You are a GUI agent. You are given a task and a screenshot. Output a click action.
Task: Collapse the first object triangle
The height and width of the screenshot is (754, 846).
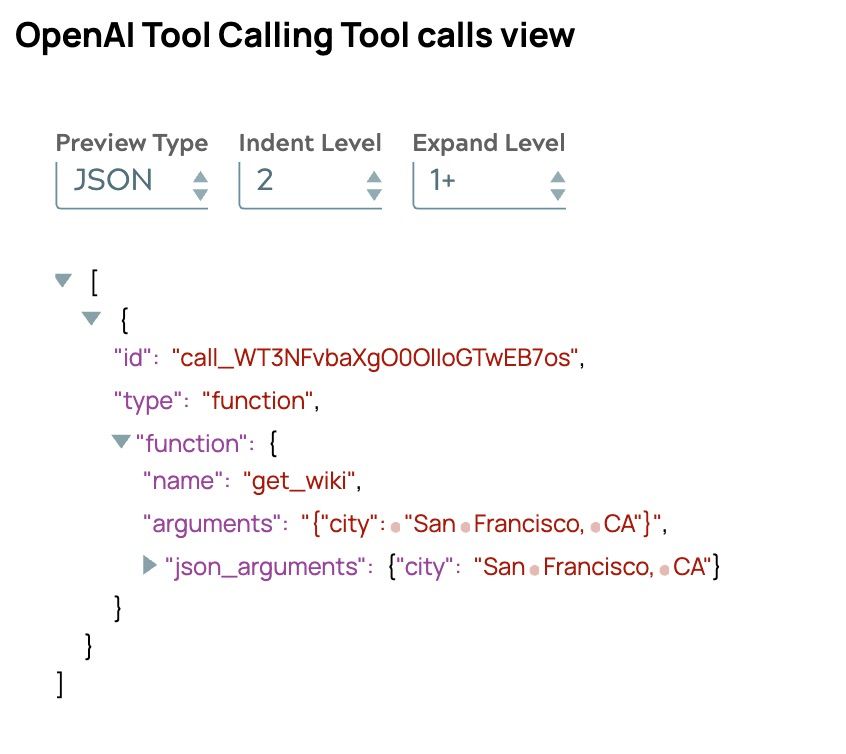pyautogui.click(x=92, y=319)
